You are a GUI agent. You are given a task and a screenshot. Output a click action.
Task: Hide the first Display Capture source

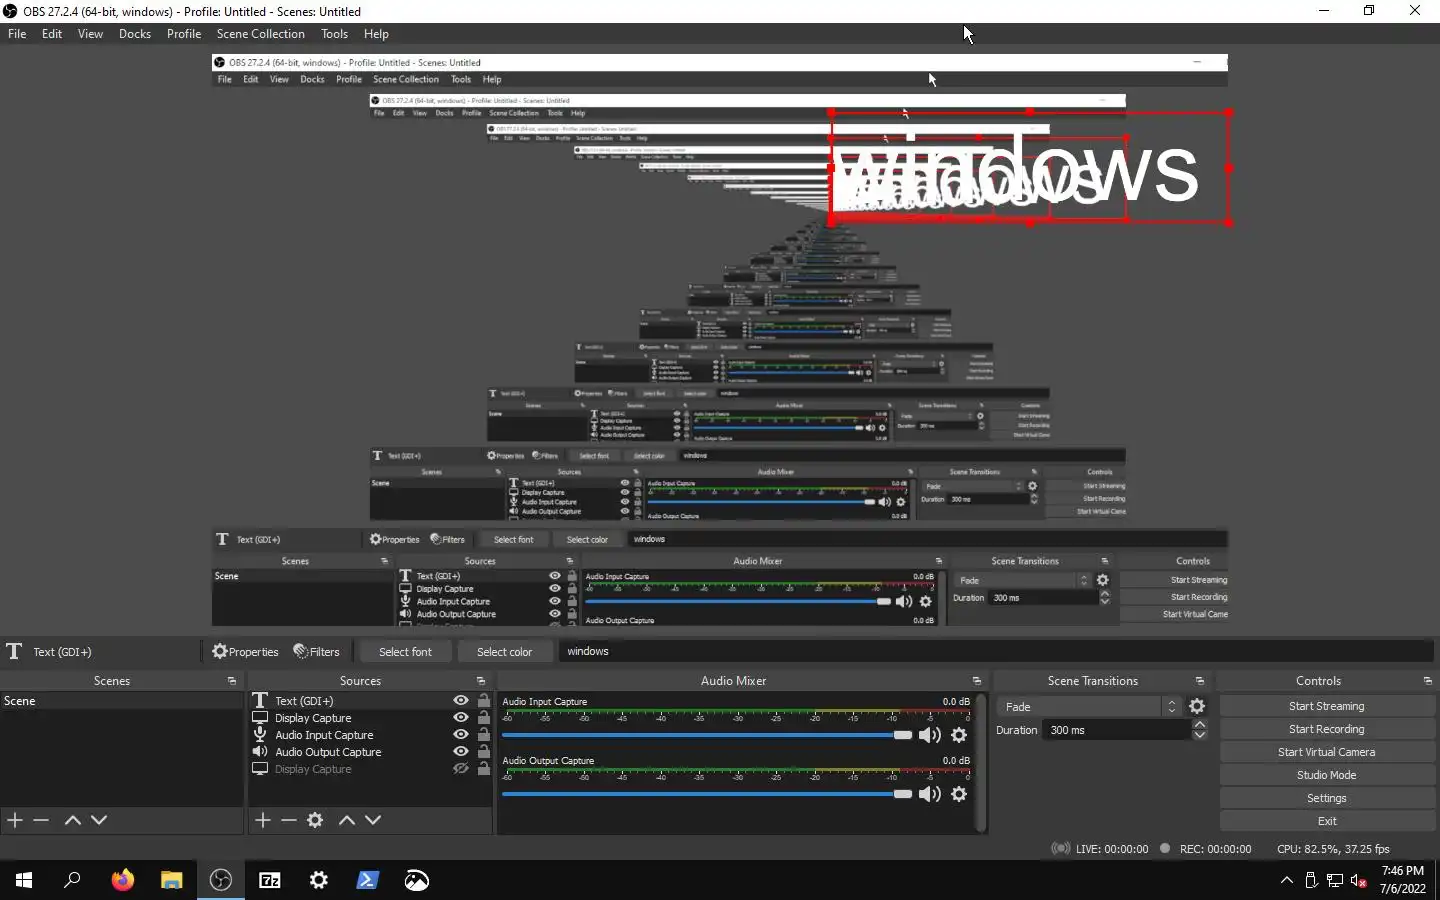pyautogui.click(x=461, y=718)
